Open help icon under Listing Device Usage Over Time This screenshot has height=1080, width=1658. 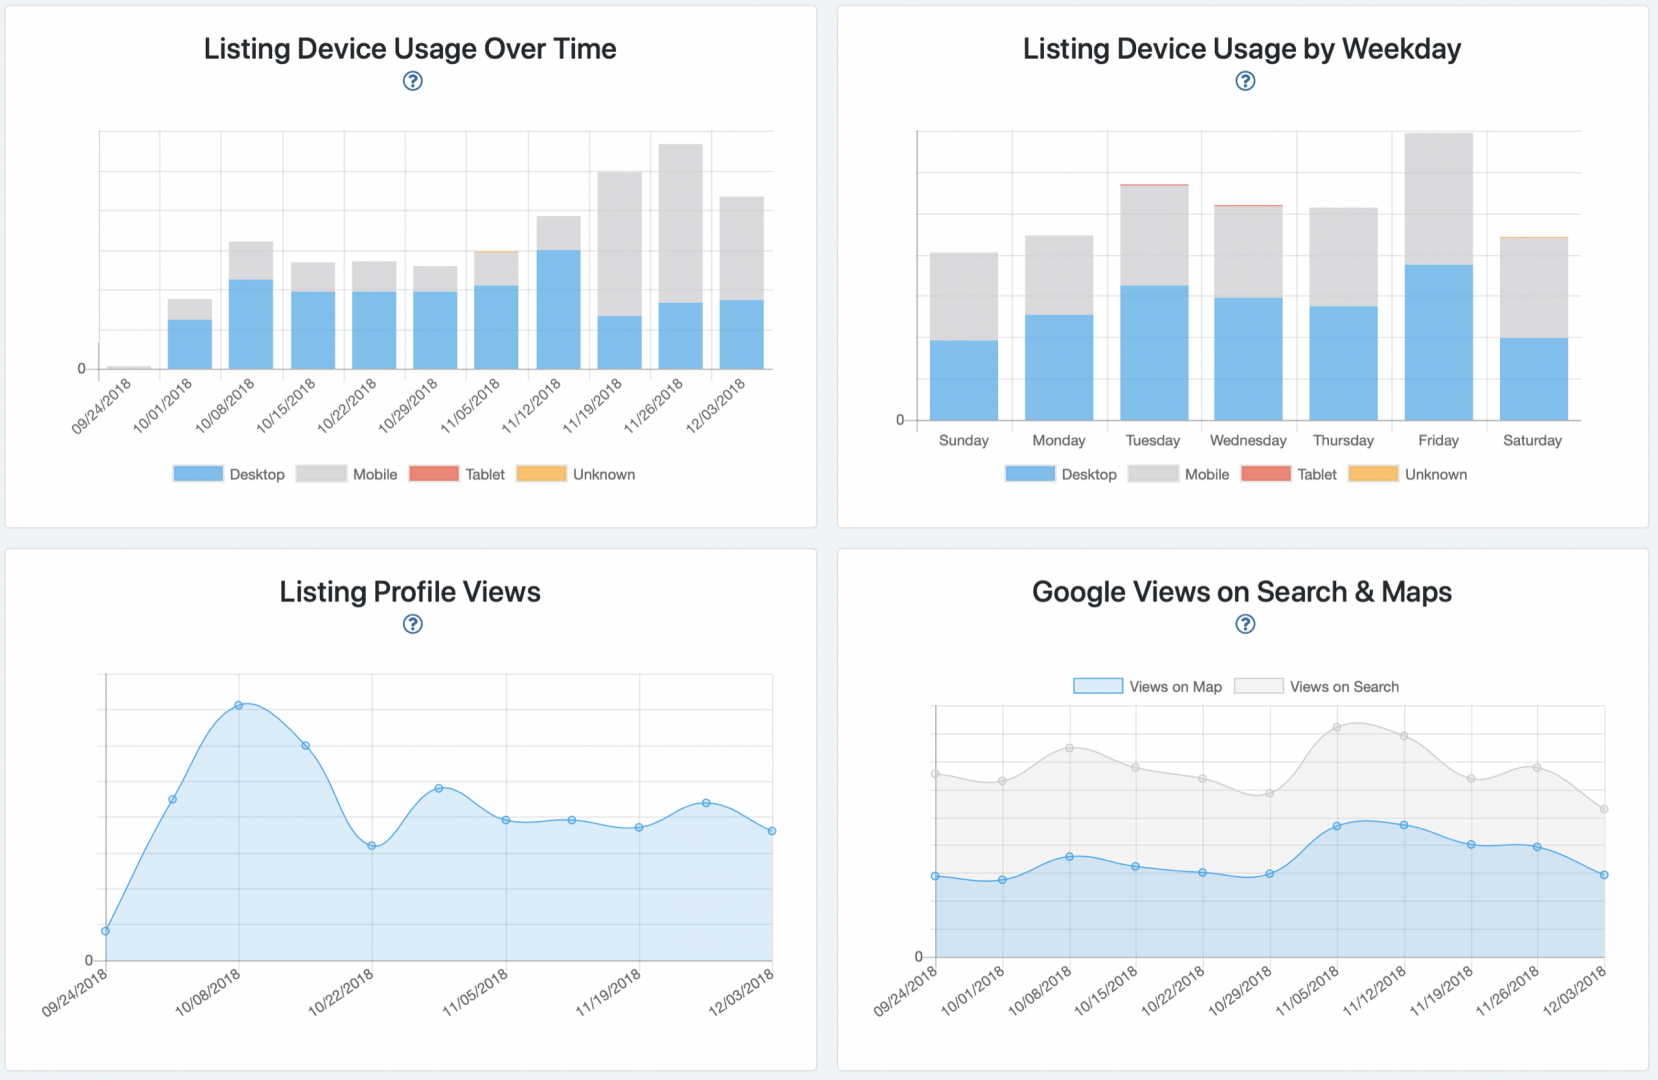click(412, 81)
